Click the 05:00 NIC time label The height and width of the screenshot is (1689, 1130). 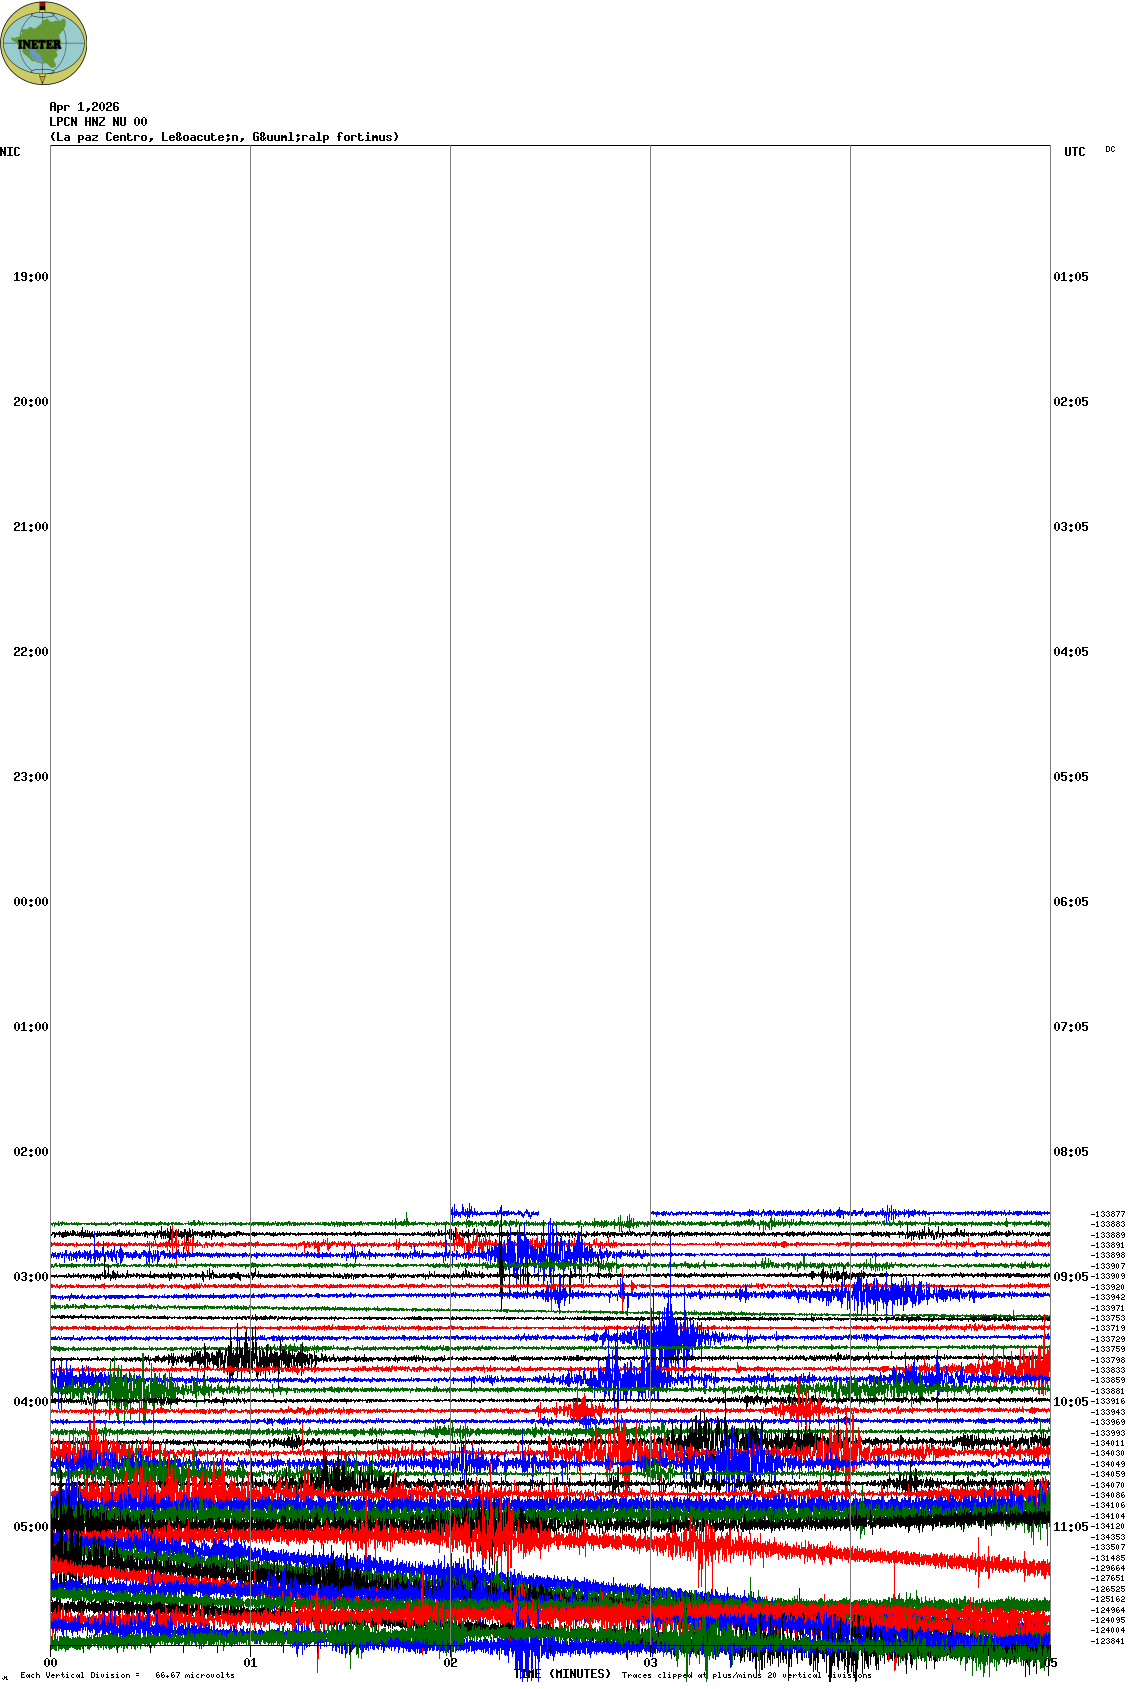(30, 1527)
